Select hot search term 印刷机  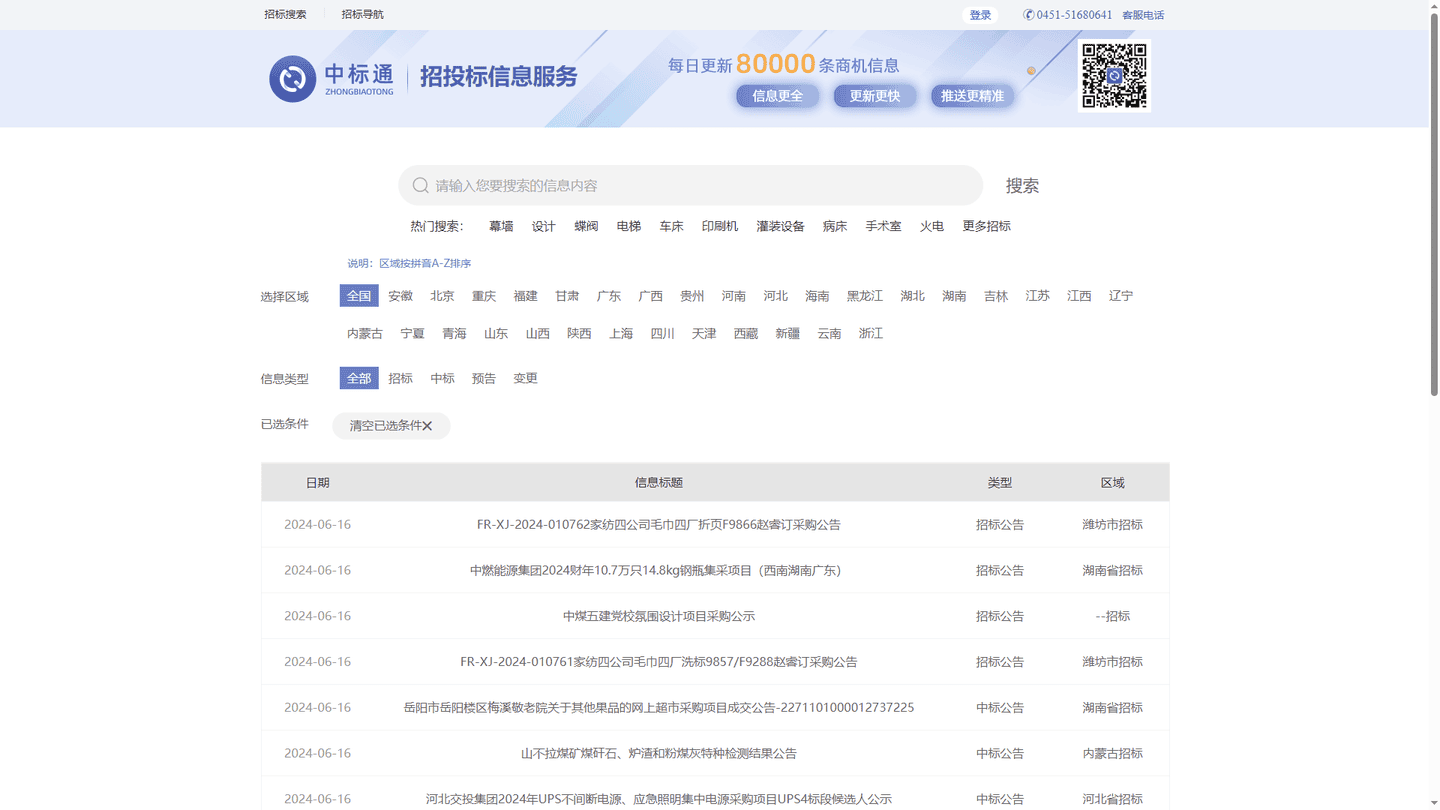720,226
